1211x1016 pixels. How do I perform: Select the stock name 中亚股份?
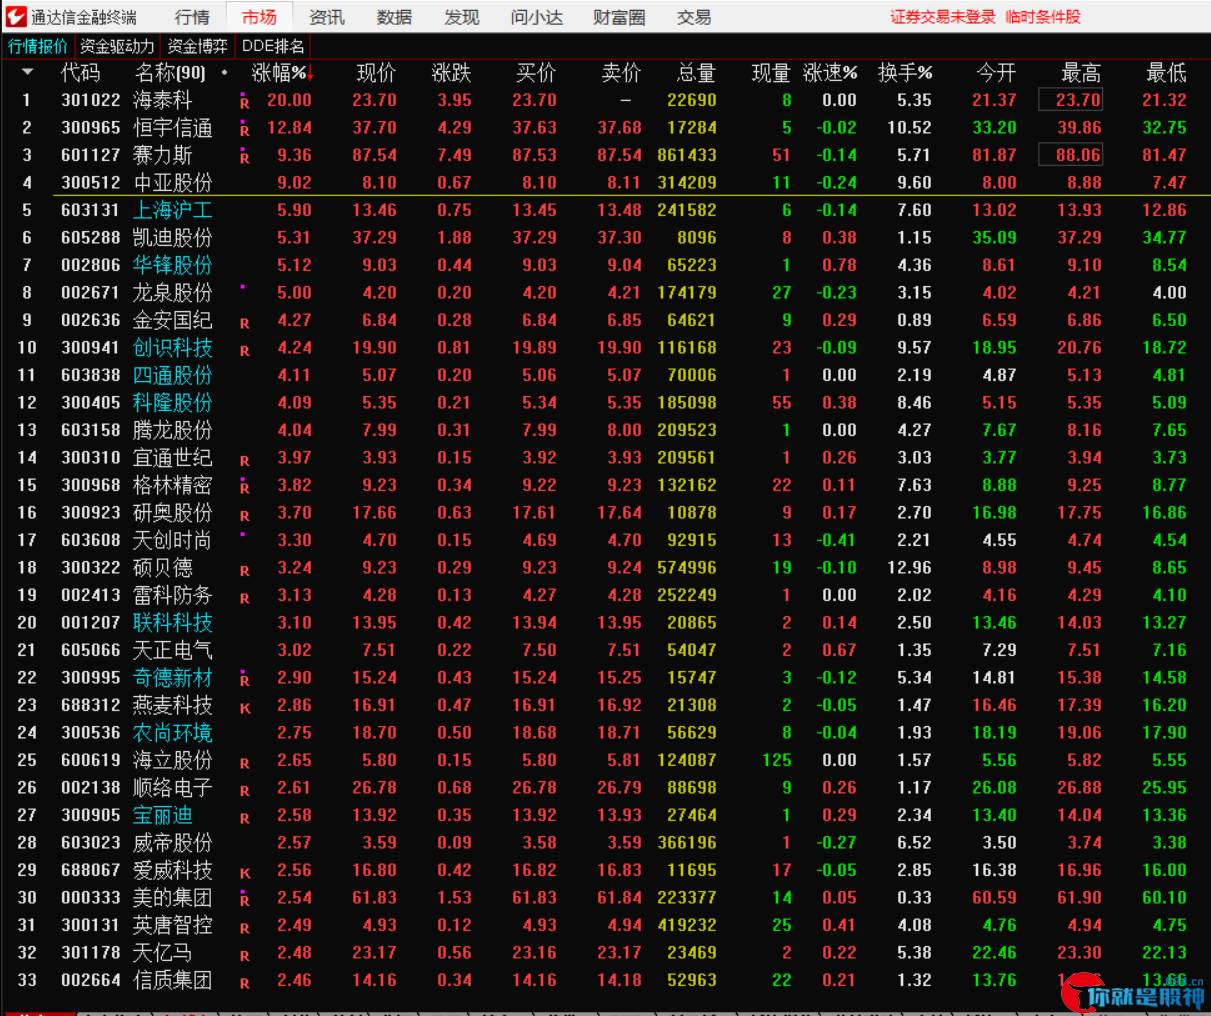(172, 183)
